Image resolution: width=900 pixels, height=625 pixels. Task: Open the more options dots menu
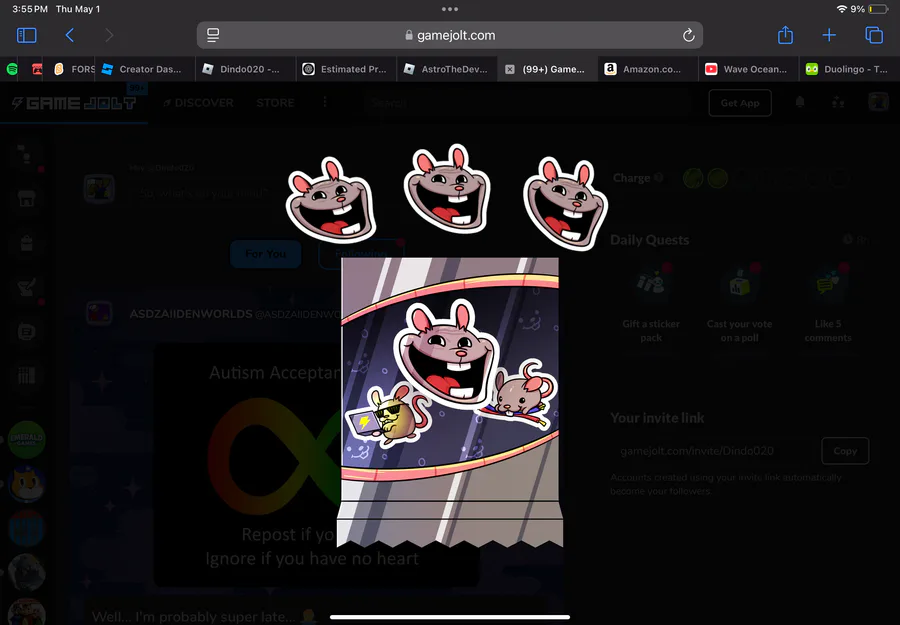click(325, 102)
